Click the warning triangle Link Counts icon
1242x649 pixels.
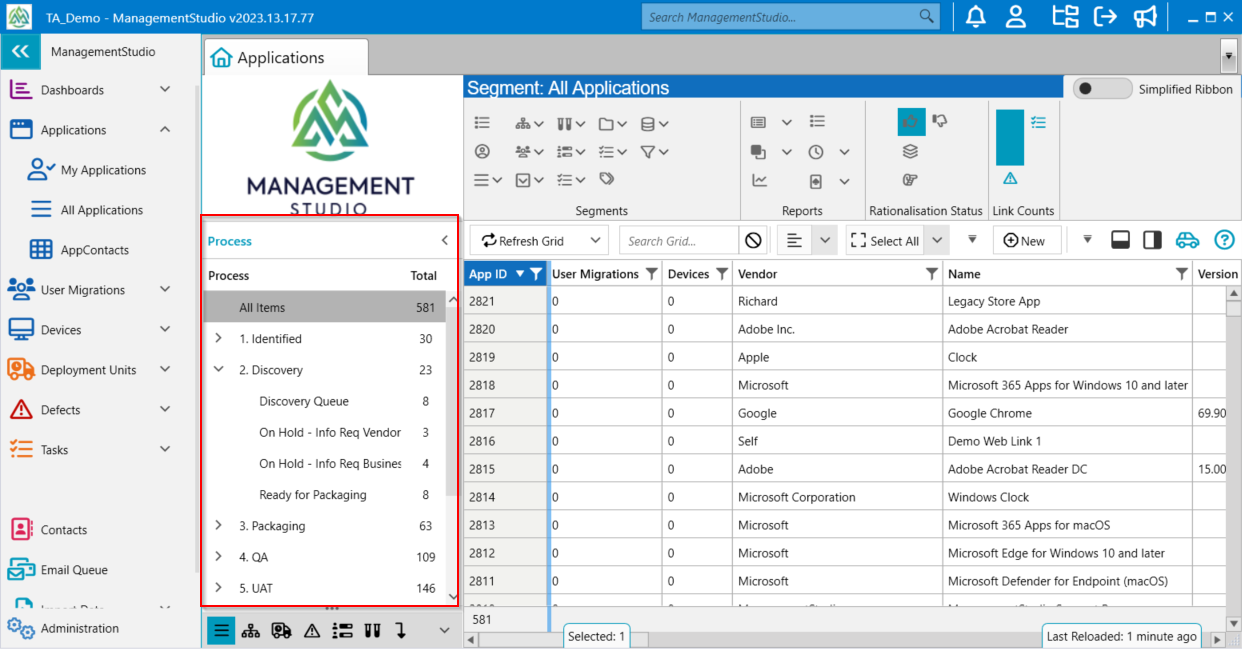click(1010, 179)
